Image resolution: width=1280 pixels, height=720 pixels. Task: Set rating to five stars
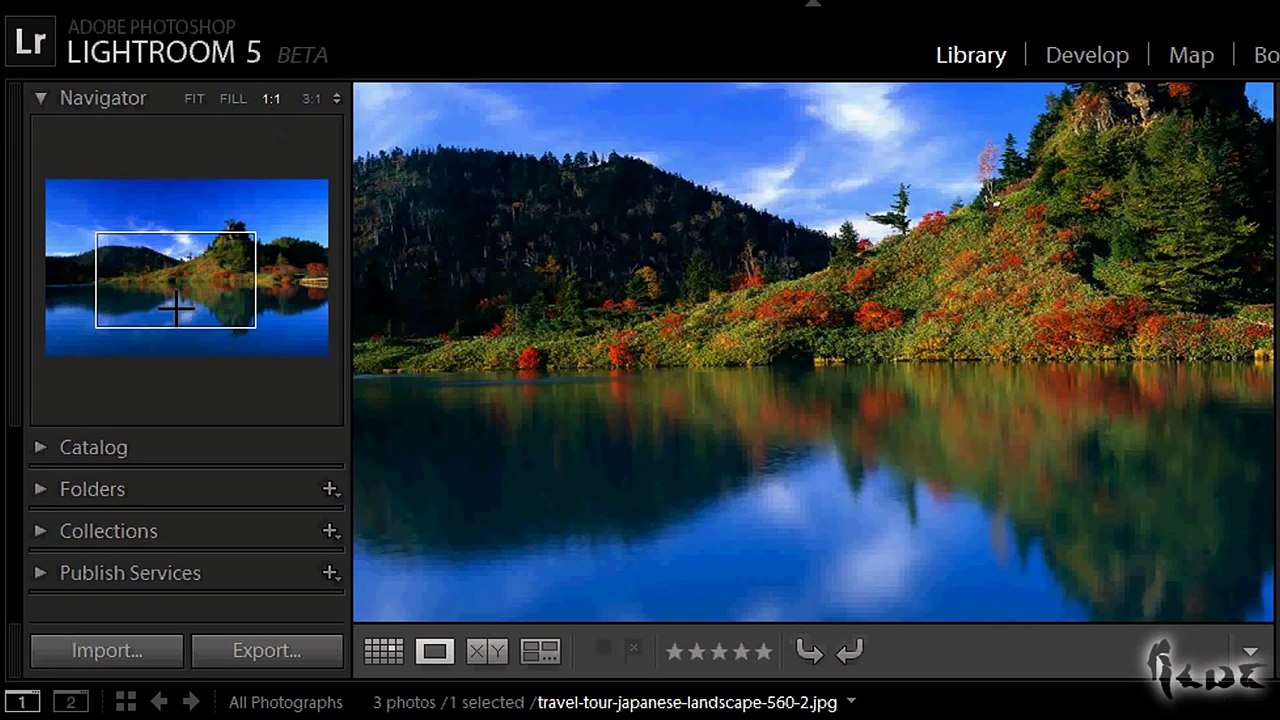tap(764, 652)
